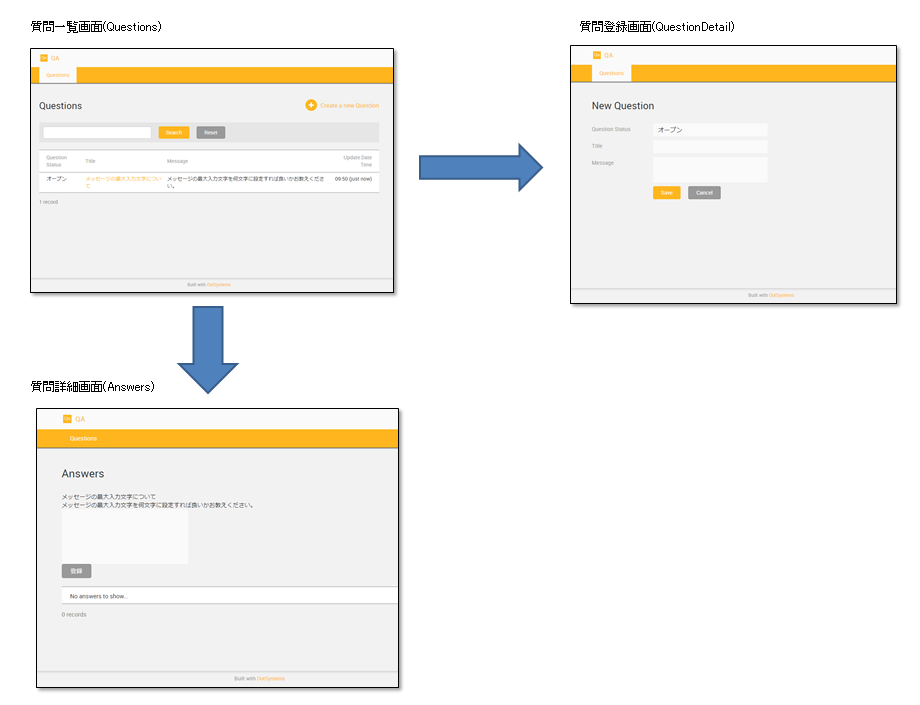Click the OutSystems link in Questions screen footer
Viewport: 920px width, 705px height.
218,285
